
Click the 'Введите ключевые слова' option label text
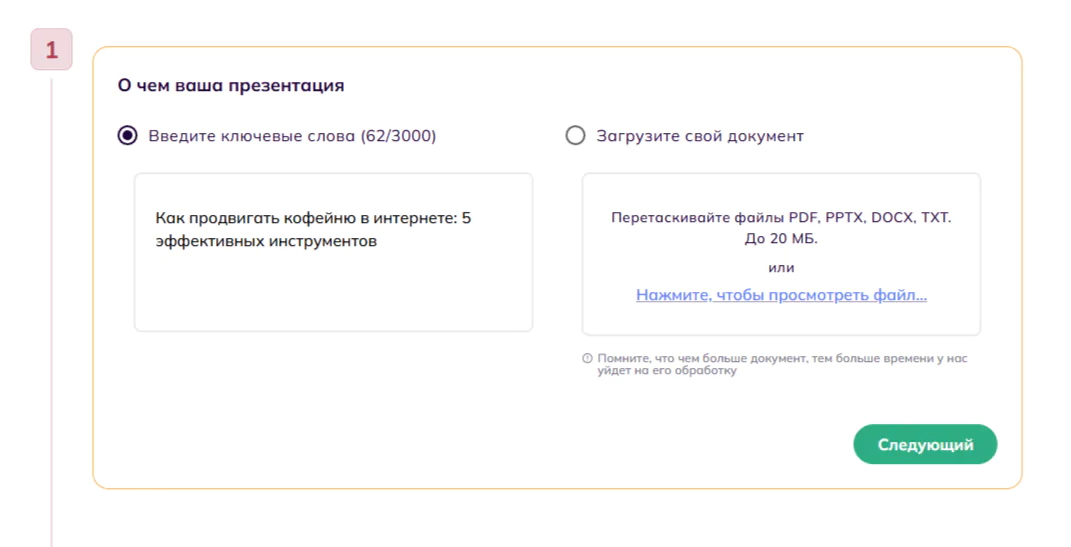point(252,136)
